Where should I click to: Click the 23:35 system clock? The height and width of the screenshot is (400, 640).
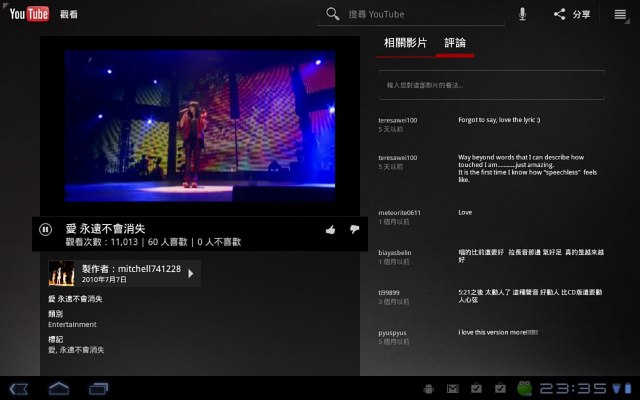(573, 389)
